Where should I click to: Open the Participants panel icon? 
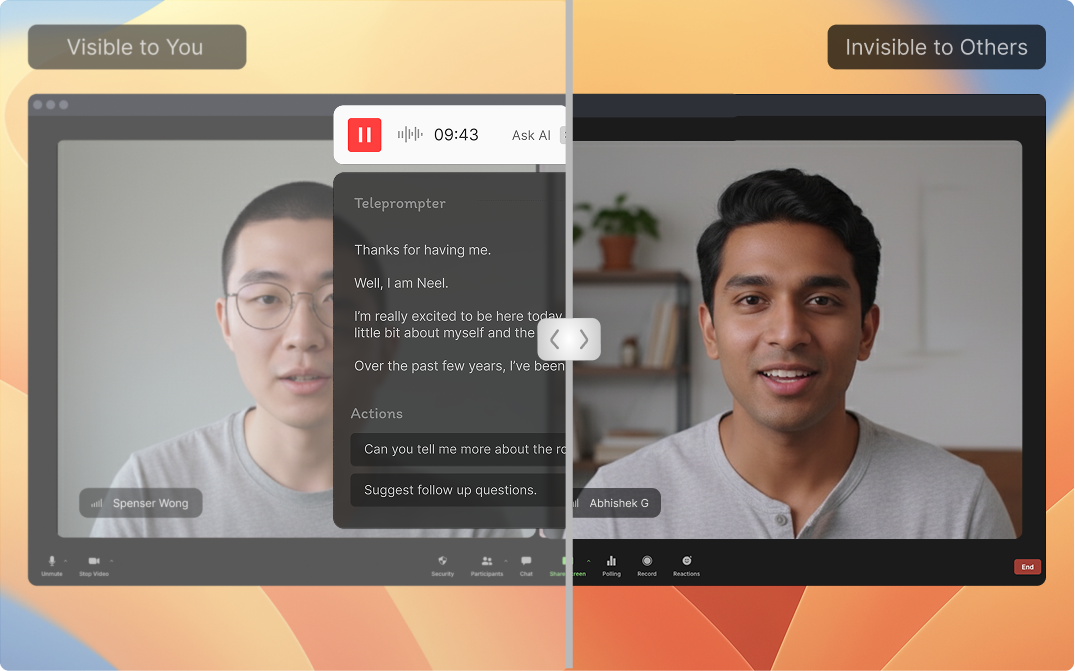coord(487,561)
